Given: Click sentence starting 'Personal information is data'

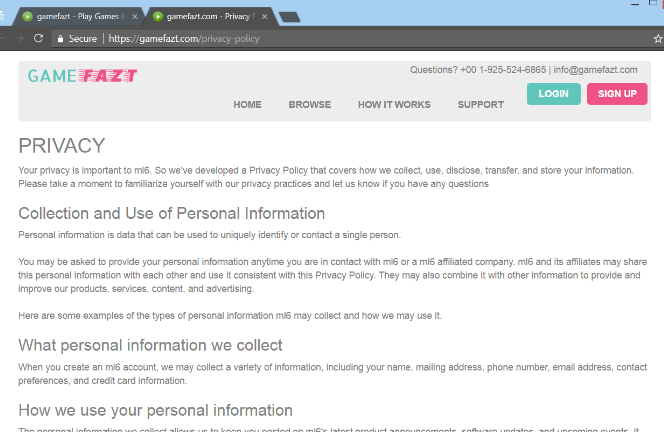Looking at the screenshot, I should [x=209, y=235].
